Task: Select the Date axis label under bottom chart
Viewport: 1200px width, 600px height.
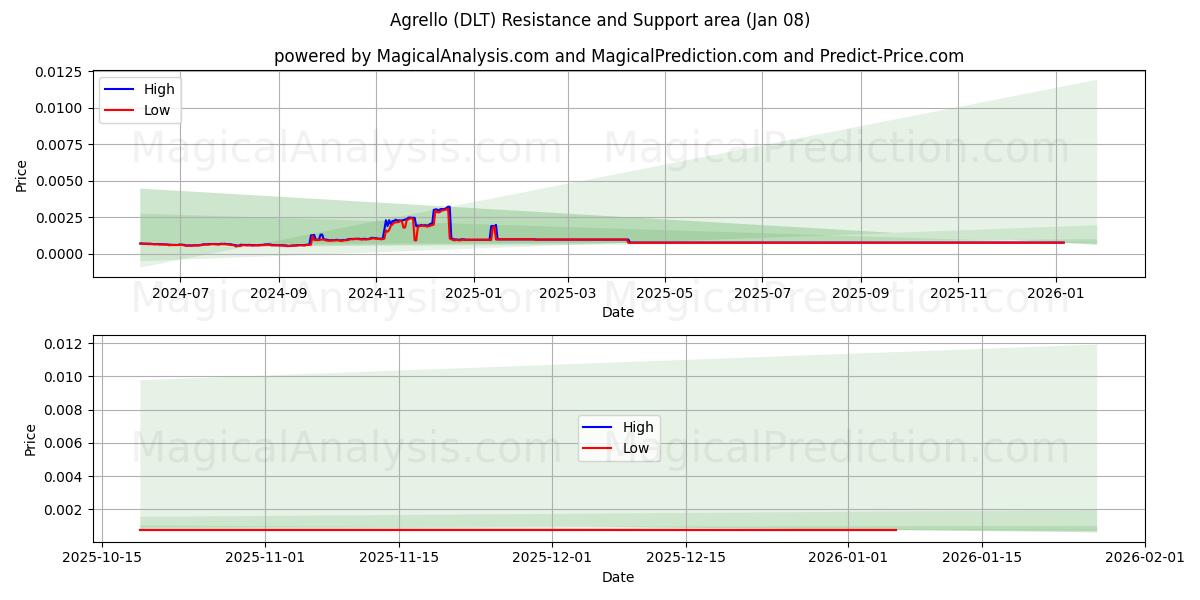Action: (x=620, y=577)
